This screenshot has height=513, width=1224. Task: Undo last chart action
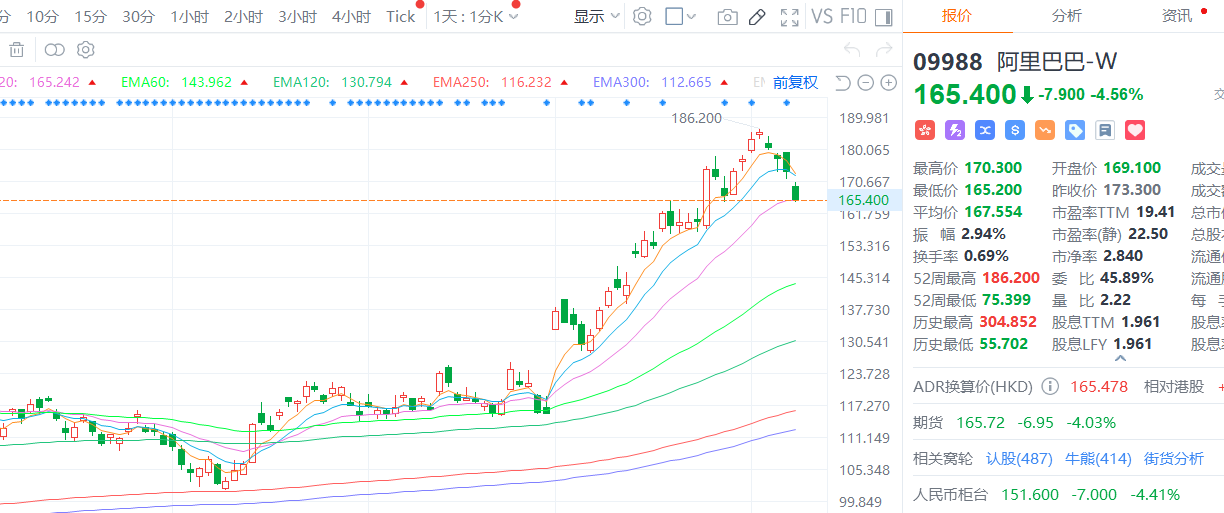coord(852,49)
